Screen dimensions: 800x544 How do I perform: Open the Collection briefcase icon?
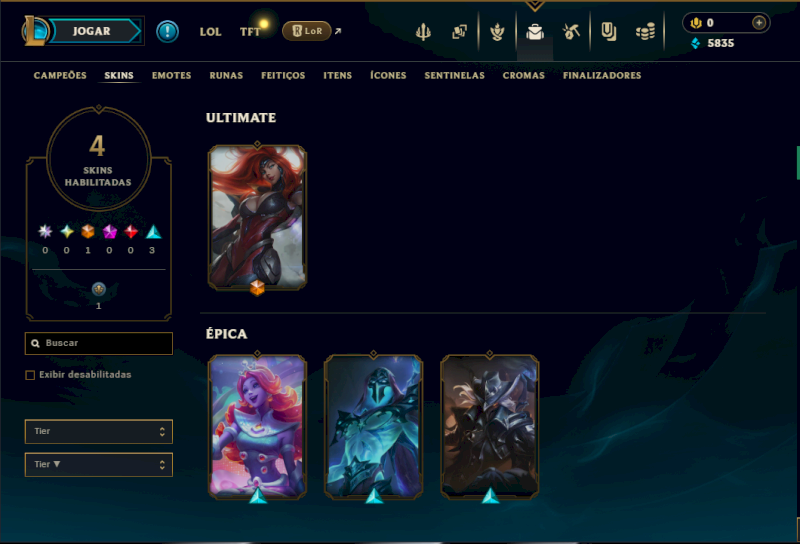point(535,32)
